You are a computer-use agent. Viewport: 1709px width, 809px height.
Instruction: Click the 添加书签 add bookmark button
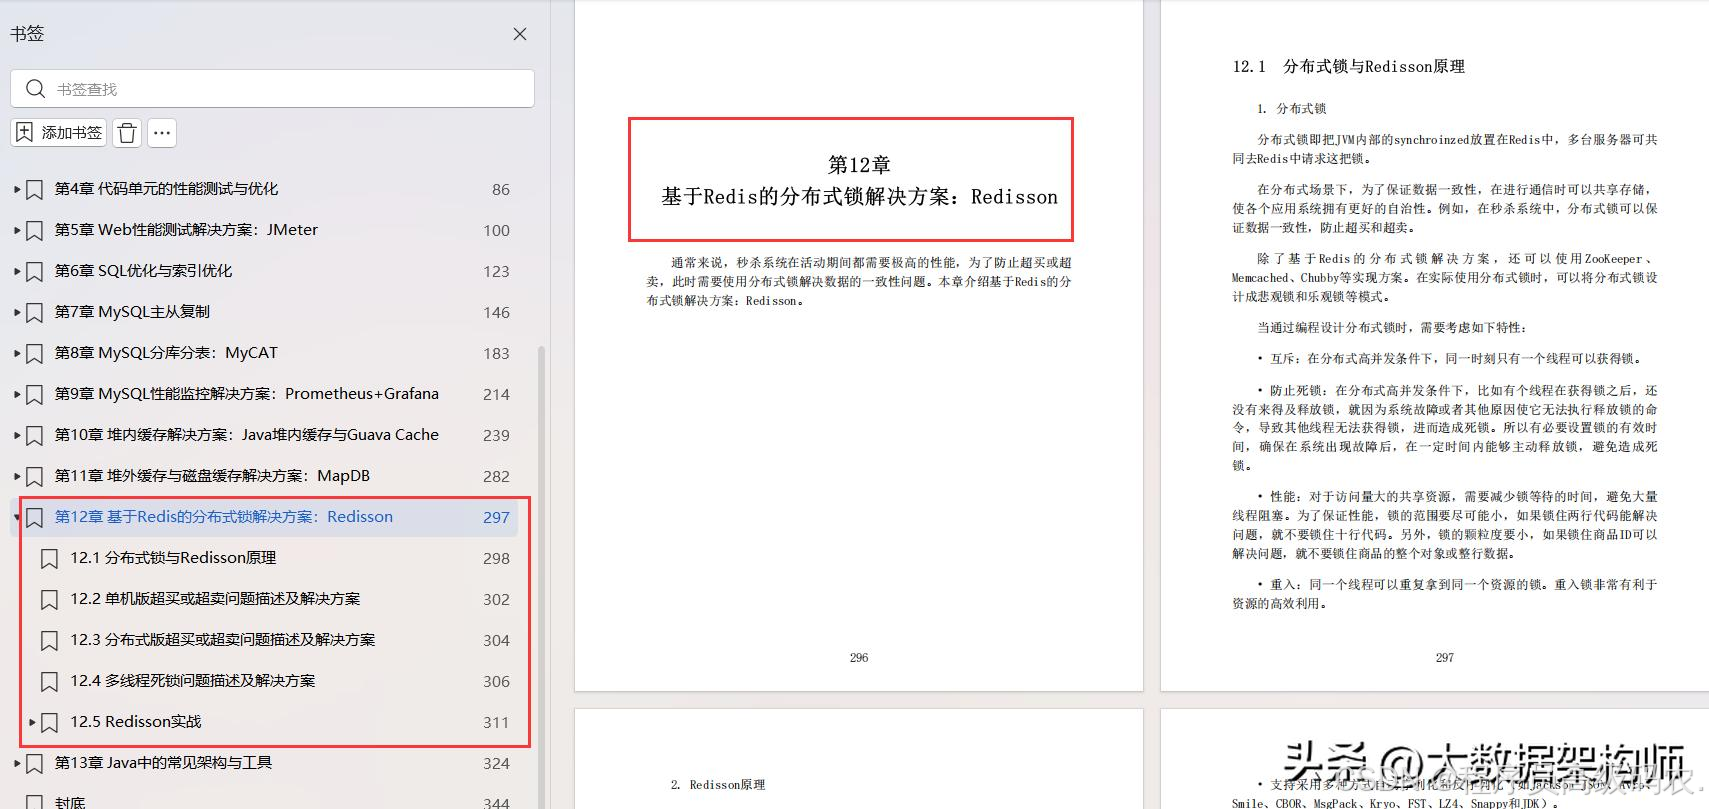tap(59, 132)
